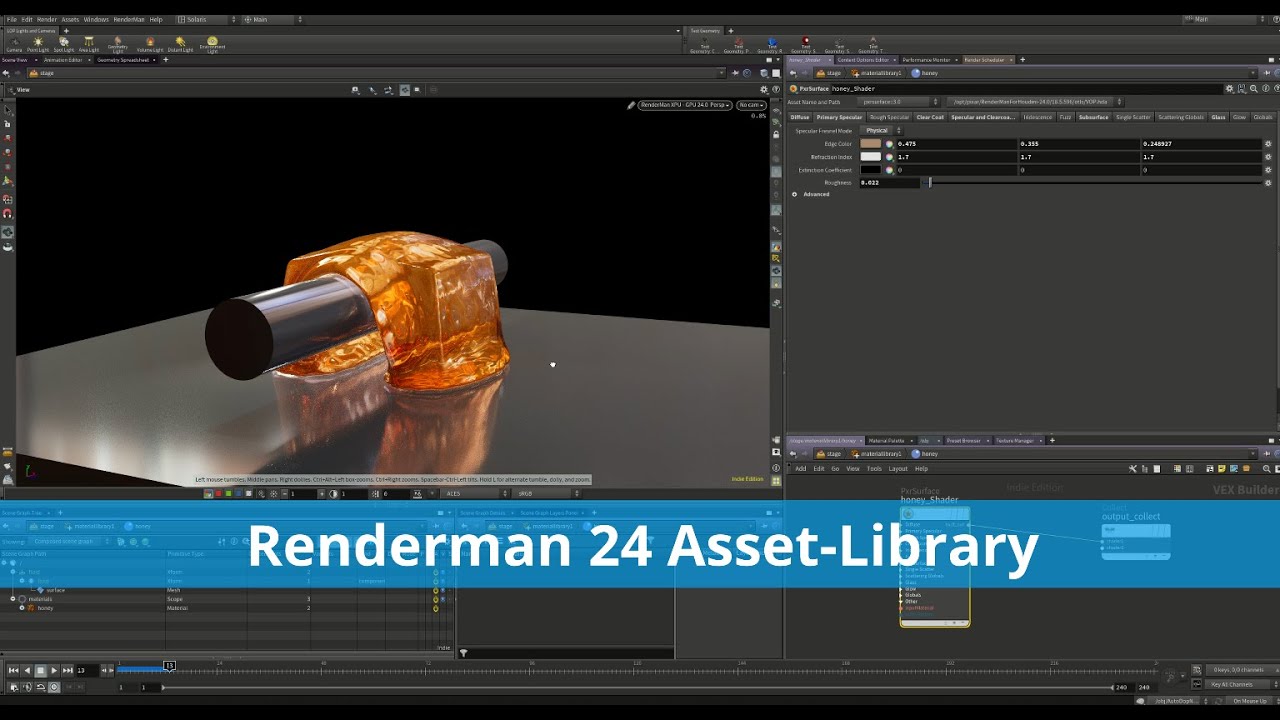
Task: Click the honey node in parameter pane path
Action: tap(924, 73)
